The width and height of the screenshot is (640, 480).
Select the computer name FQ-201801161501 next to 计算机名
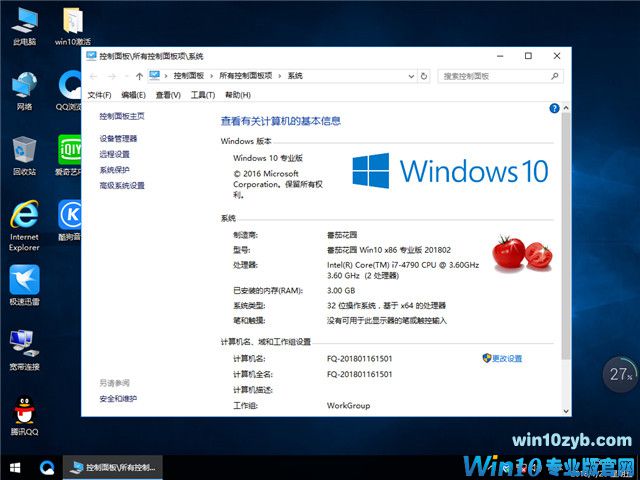[x=360, y=358]
